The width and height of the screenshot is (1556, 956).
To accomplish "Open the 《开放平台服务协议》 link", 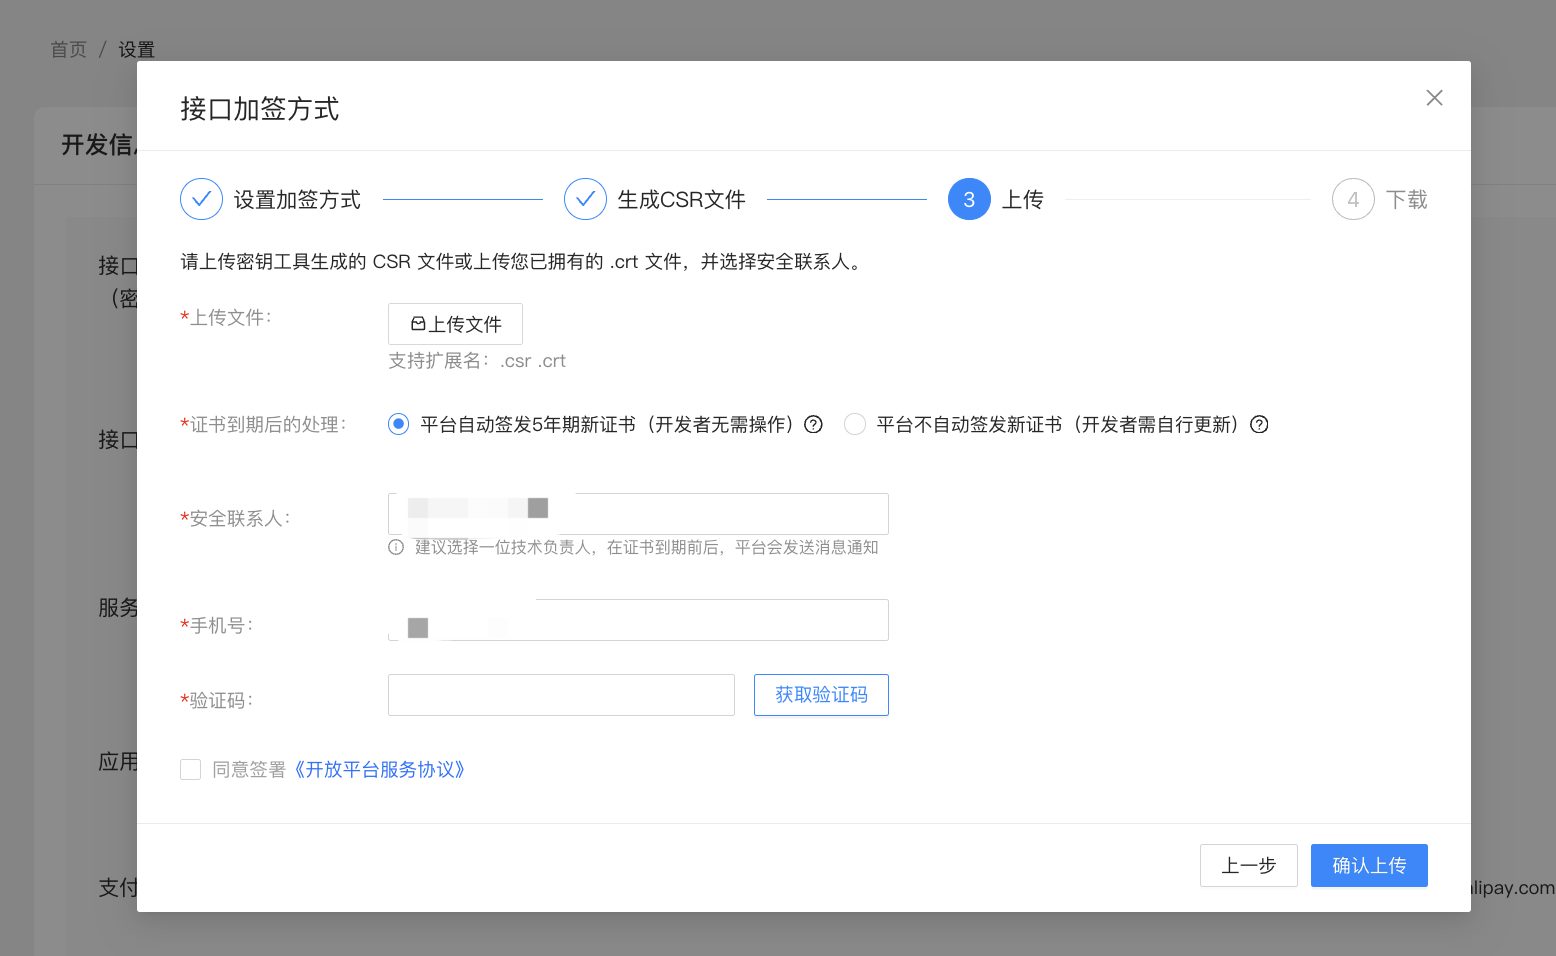I will (380, 769).
